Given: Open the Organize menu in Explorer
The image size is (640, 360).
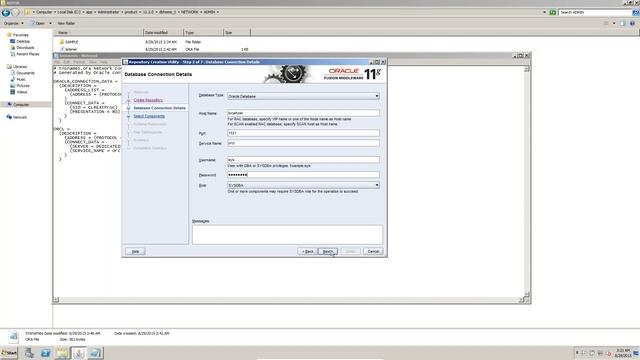Looking at the screenshot, I should [x=14, y=23].
